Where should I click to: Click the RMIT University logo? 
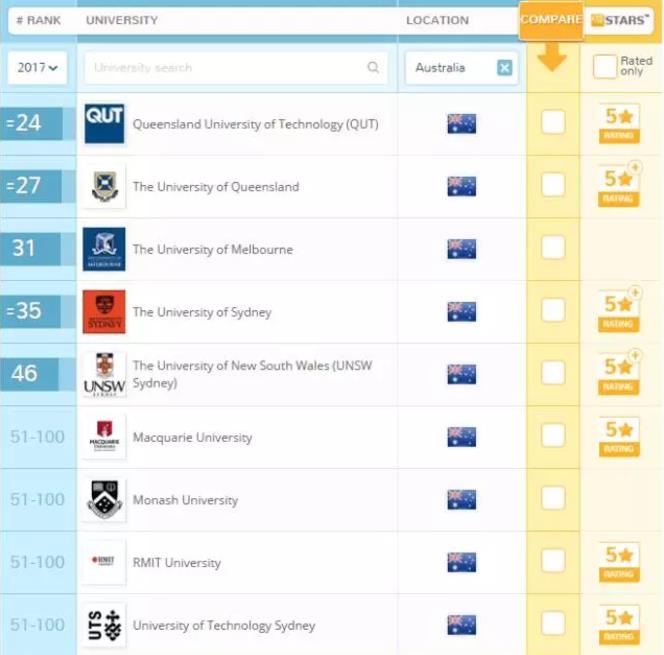coord(104,561)
